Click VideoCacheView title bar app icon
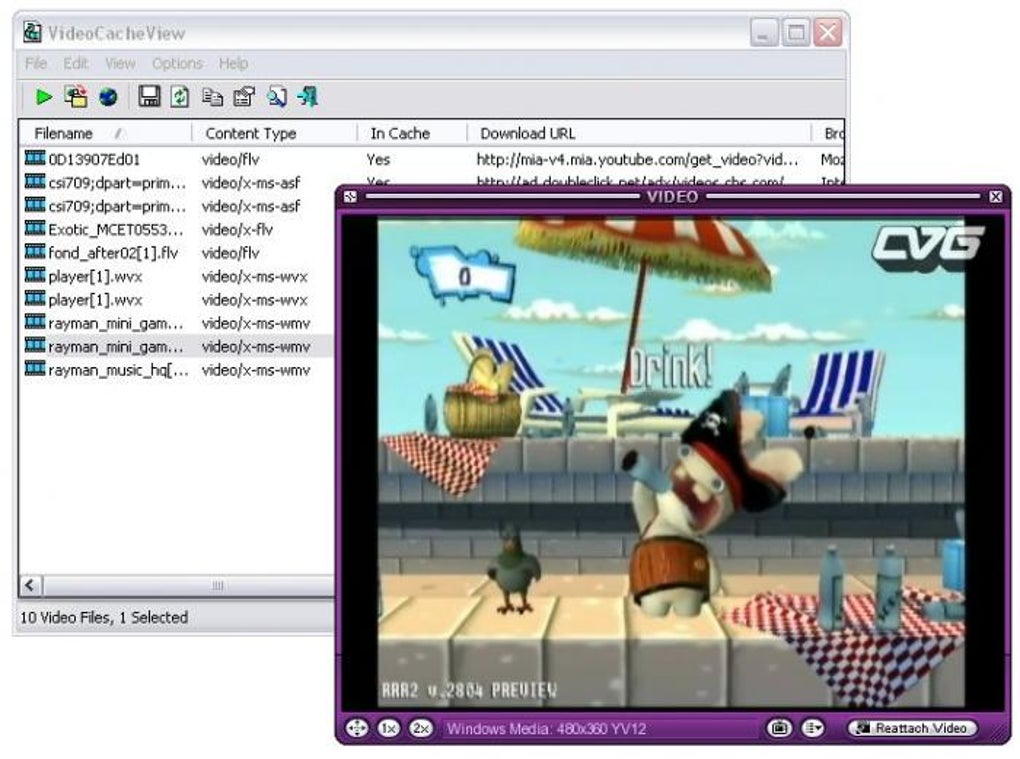 (x=32, y=33)
